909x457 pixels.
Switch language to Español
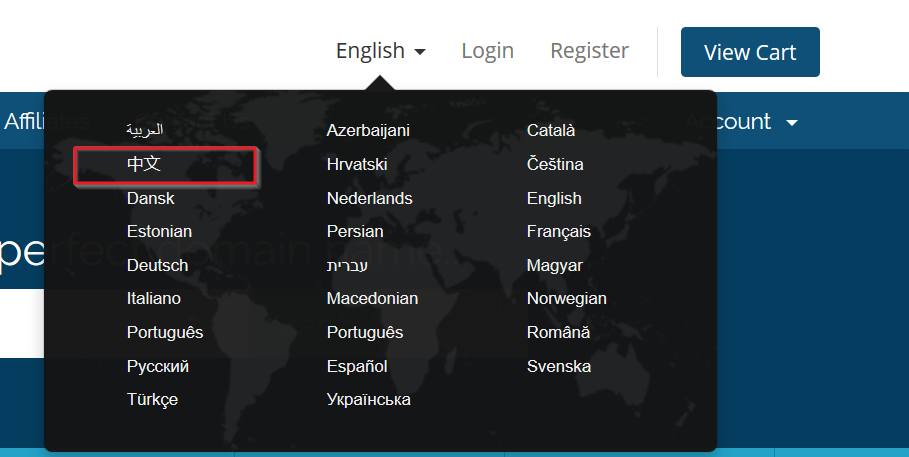coord(357,366)
